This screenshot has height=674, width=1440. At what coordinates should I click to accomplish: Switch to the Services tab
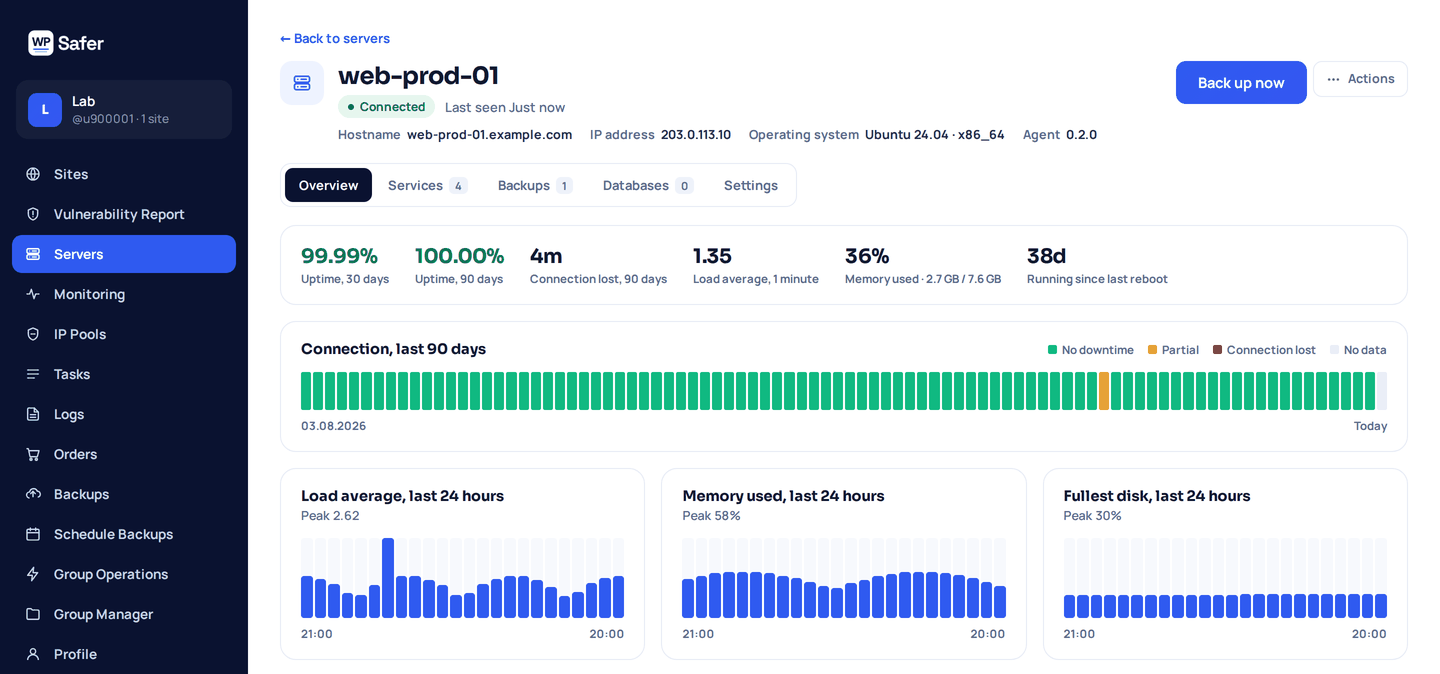point(427,185)
